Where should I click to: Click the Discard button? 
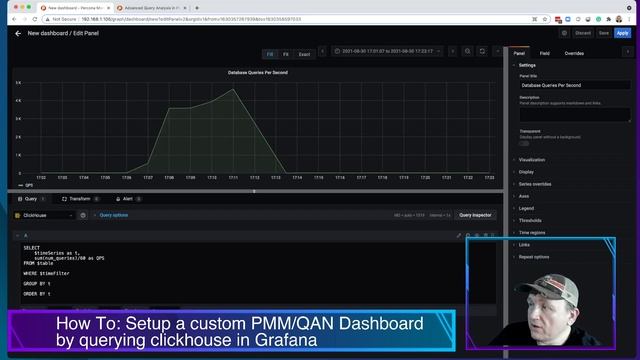[583, 33]
